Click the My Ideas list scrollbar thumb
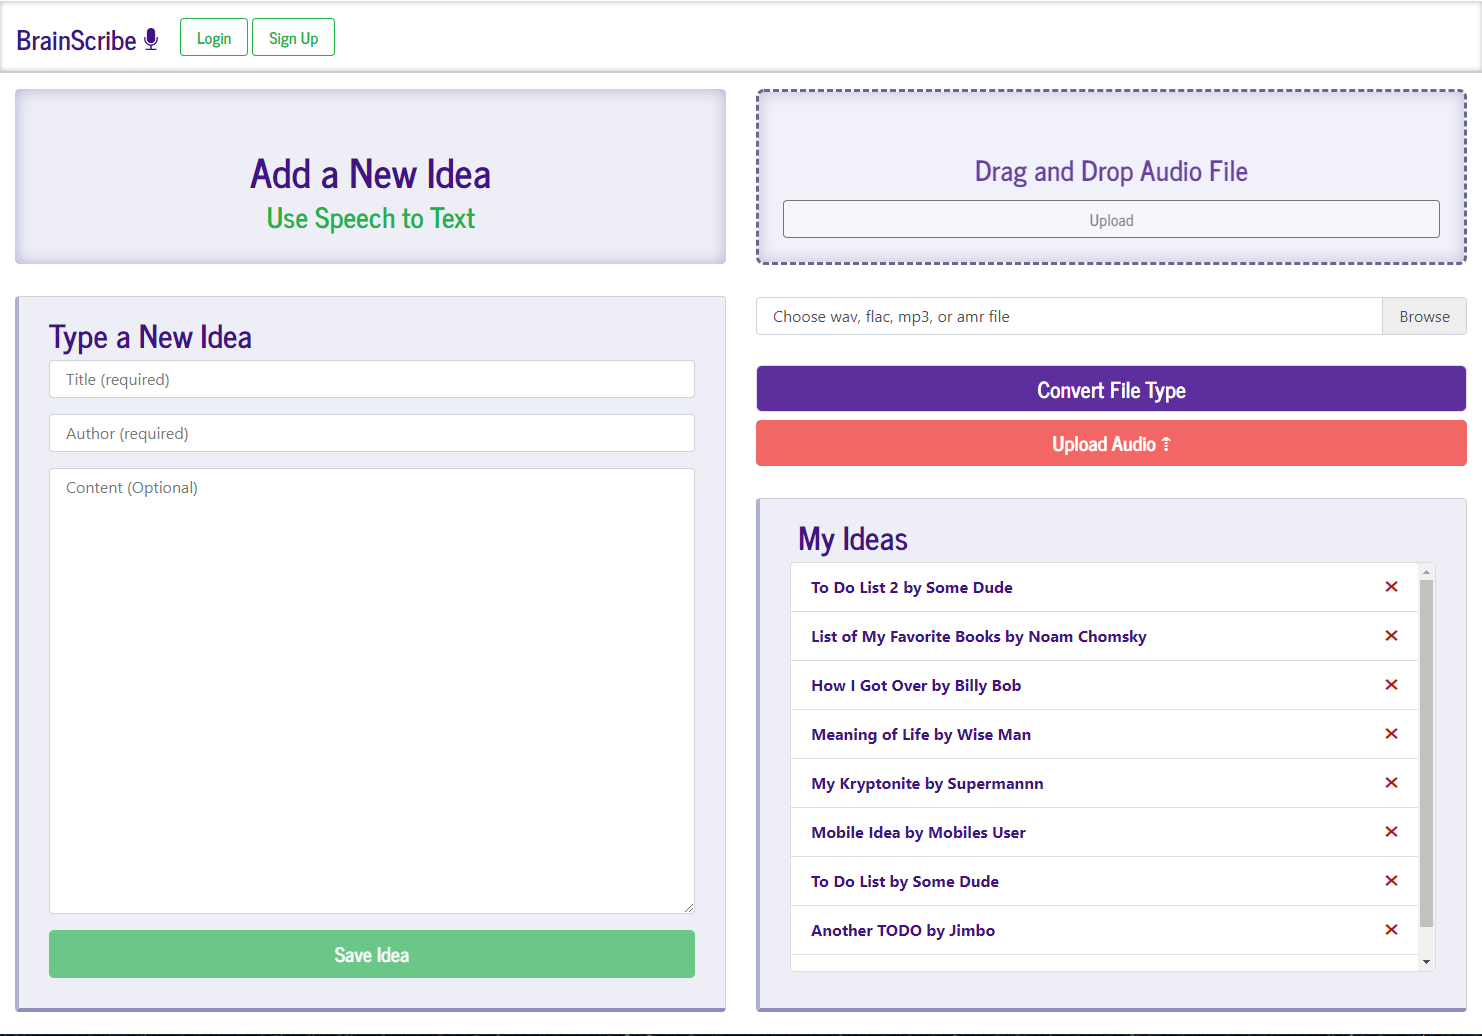1482x1036 pixels. (1427, 753)
